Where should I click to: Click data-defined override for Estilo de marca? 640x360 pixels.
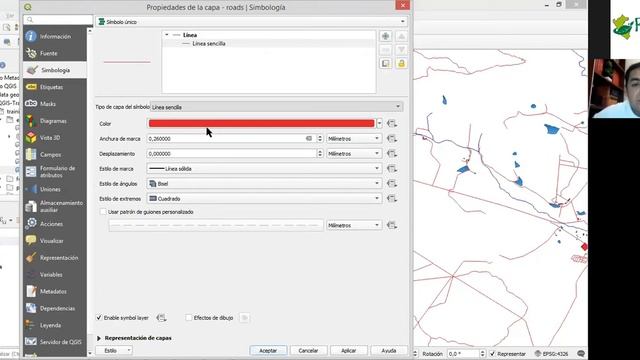392,169
